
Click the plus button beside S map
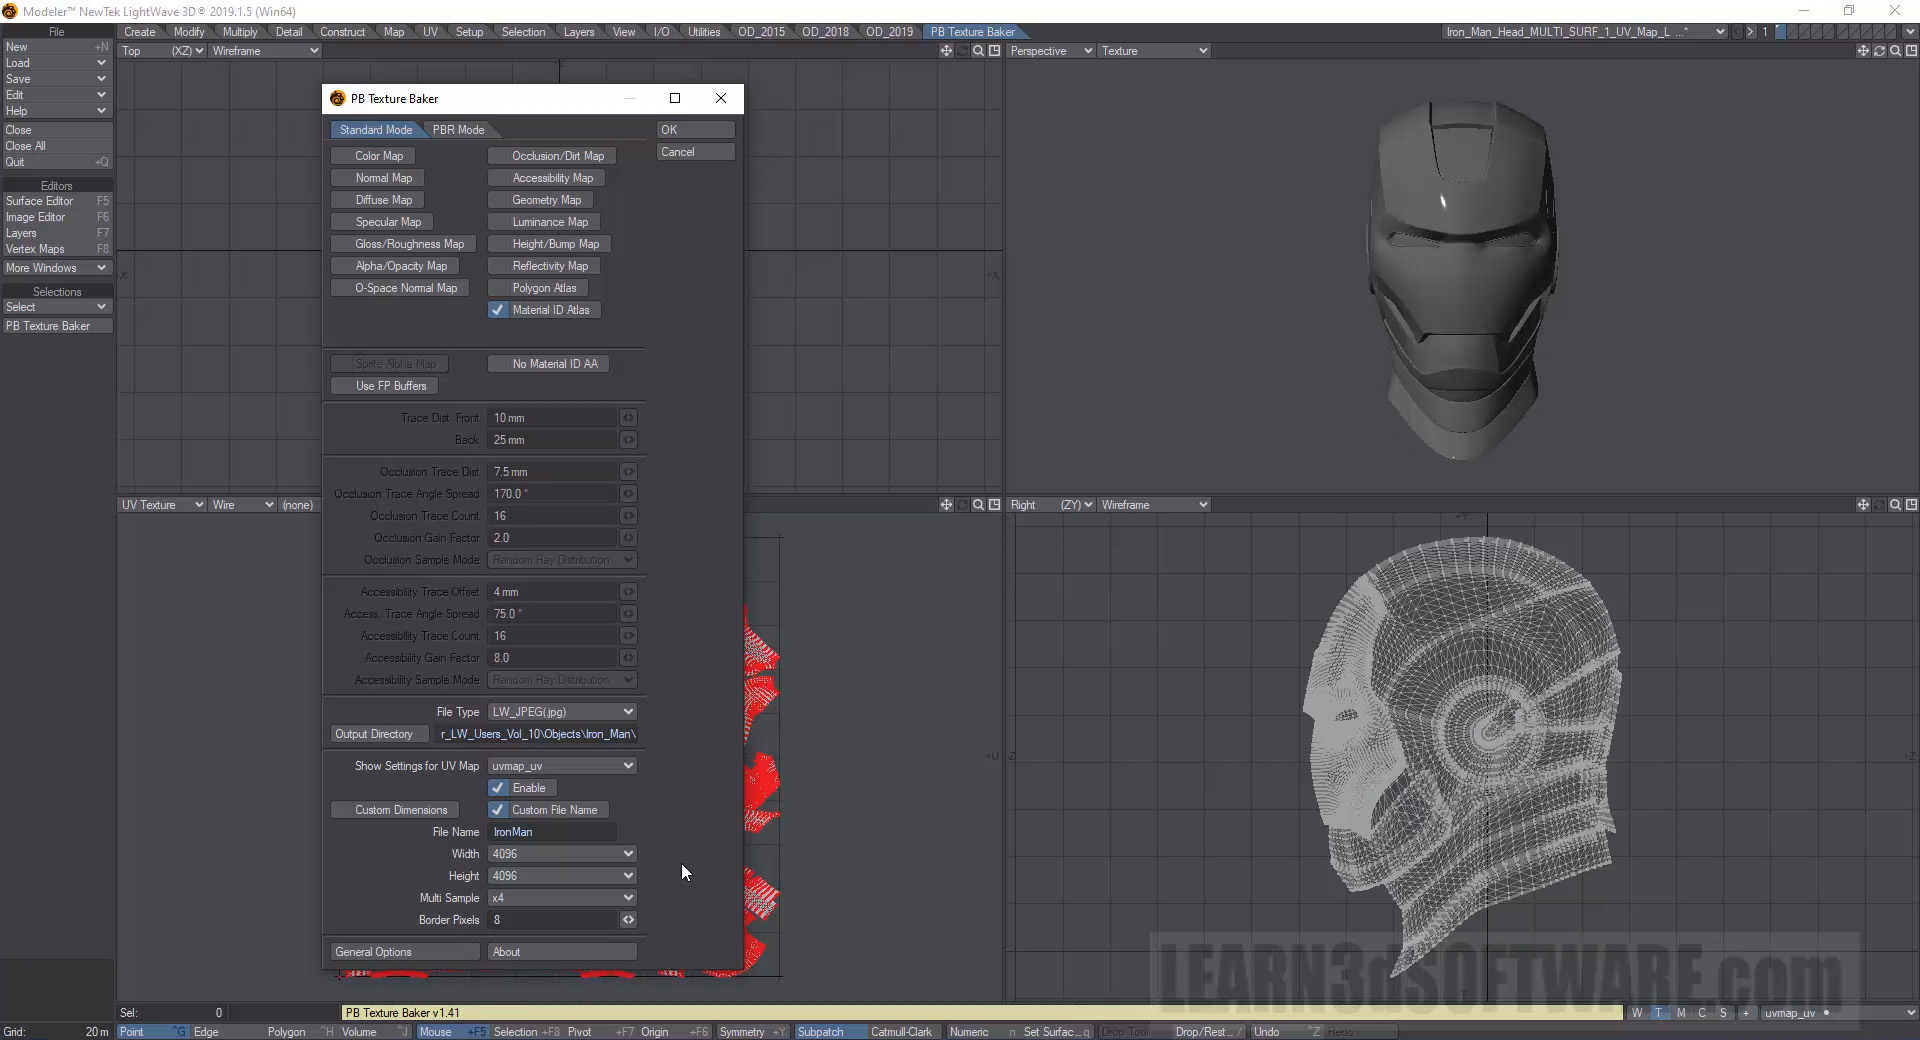[x=1746, y=1013]
